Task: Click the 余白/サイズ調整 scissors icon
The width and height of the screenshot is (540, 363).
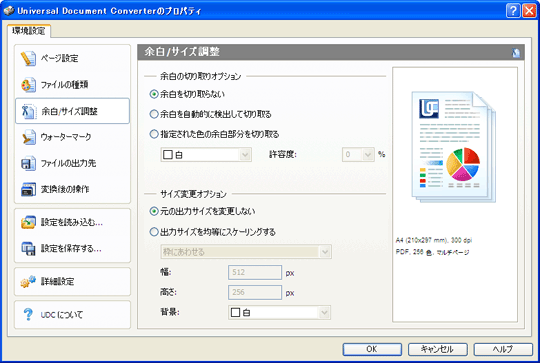Action: coord(28,111)
